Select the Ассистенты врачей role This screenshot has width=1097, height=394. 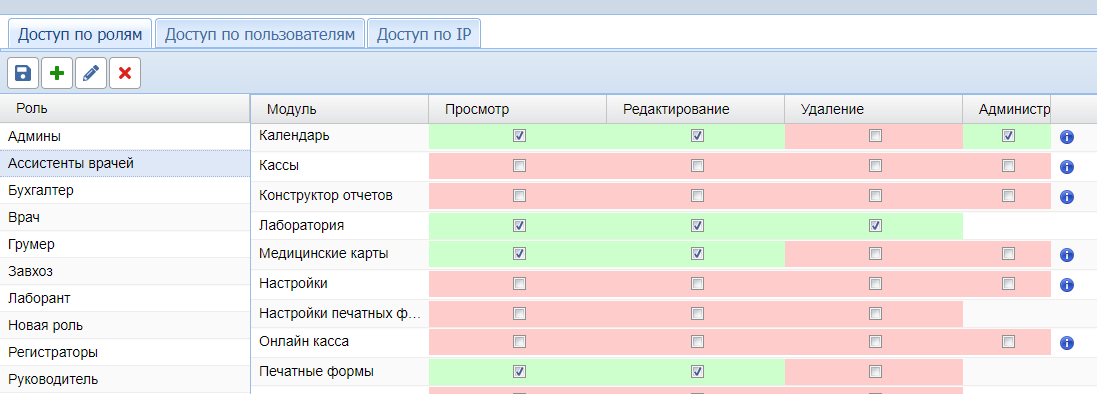tap(125, 163)
